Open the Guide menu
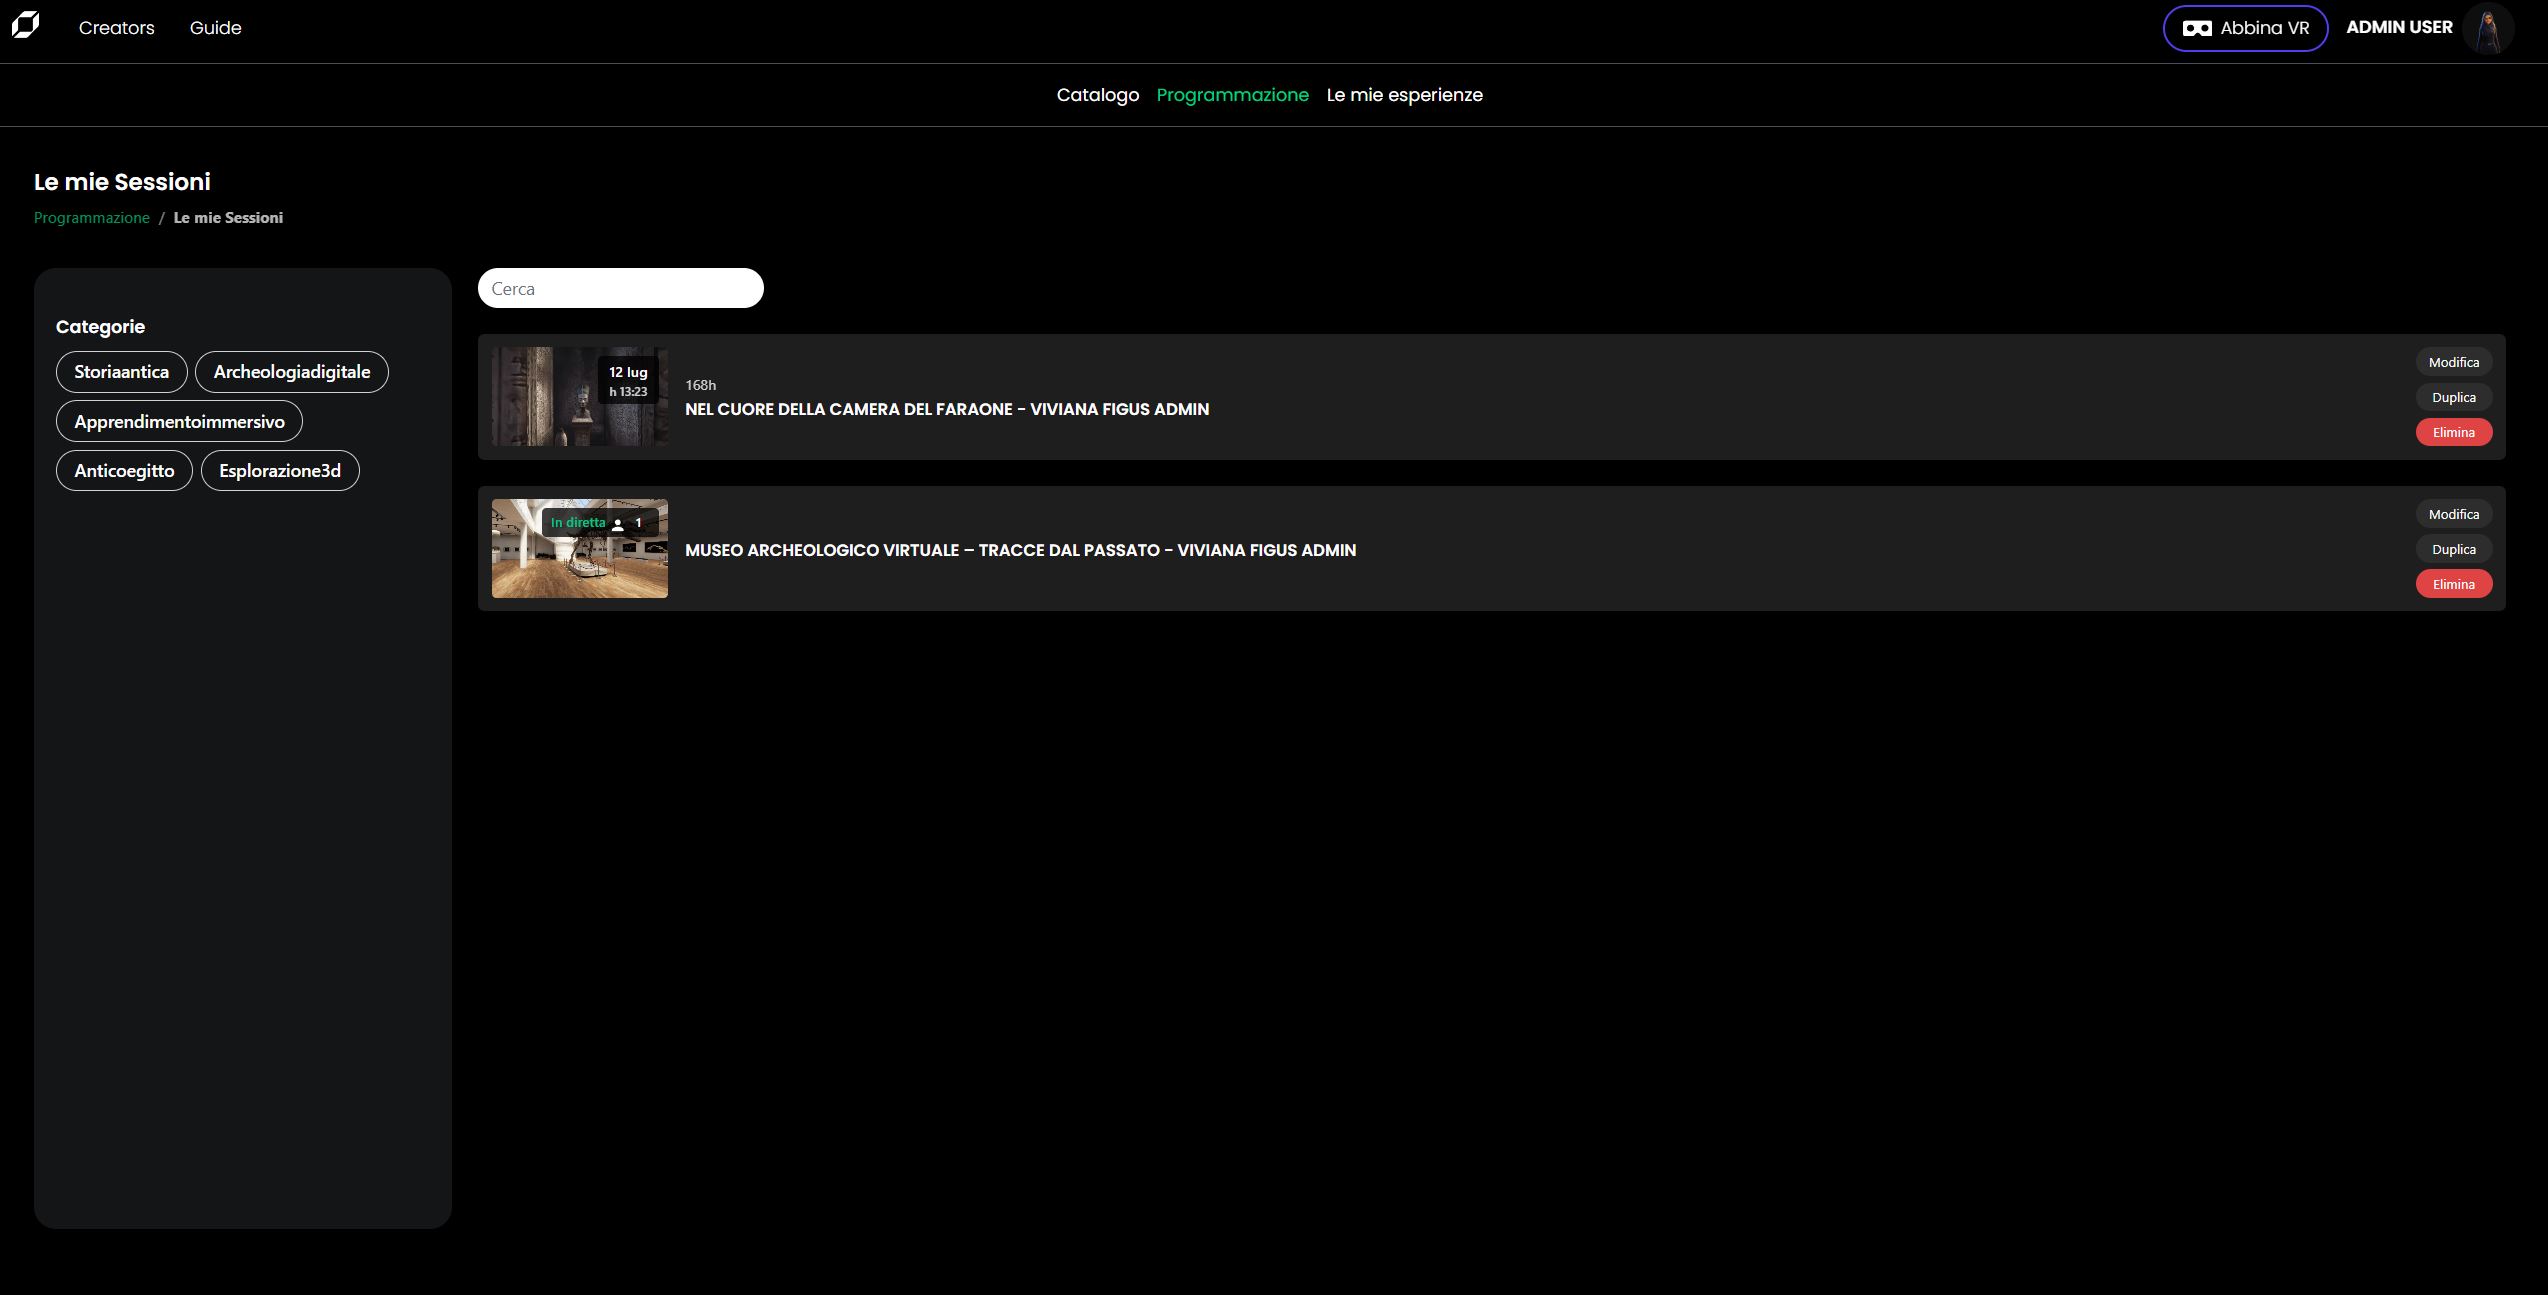2548x1295 pixels. (x=215, y=27)
